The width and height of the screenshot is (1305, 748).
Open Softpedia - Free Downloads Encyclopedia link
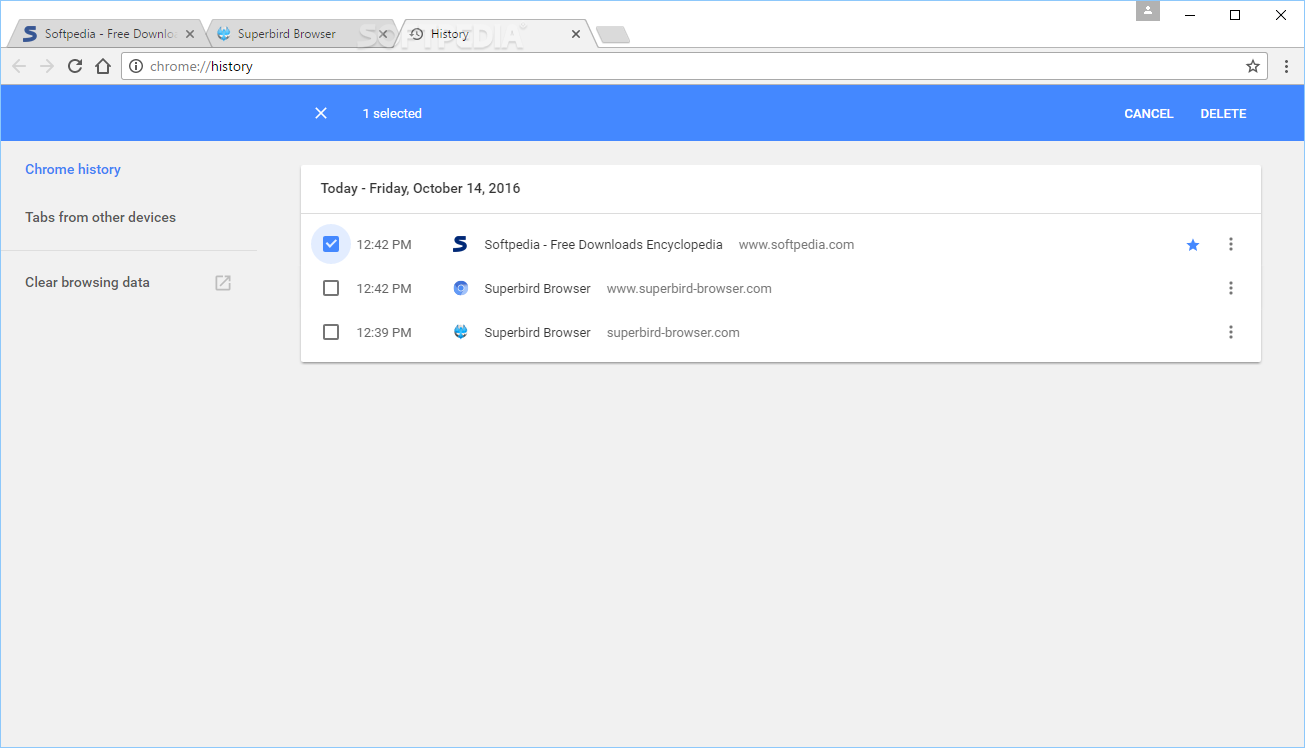click(x=603, y=244)
